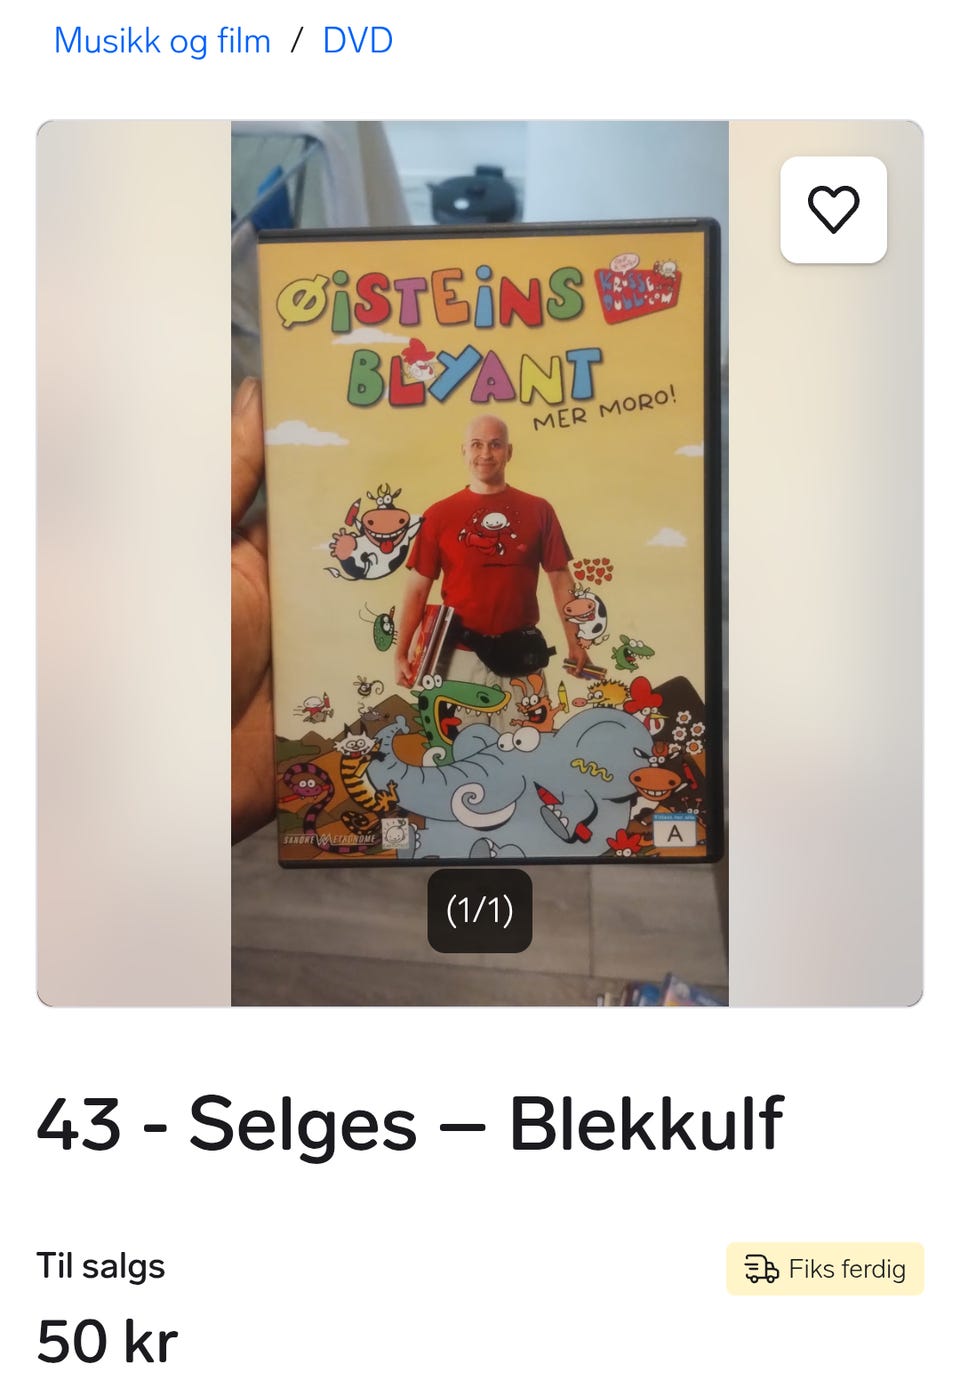Click the 'A' age rating icon on the cover
960x1380 pixels.
676,832
